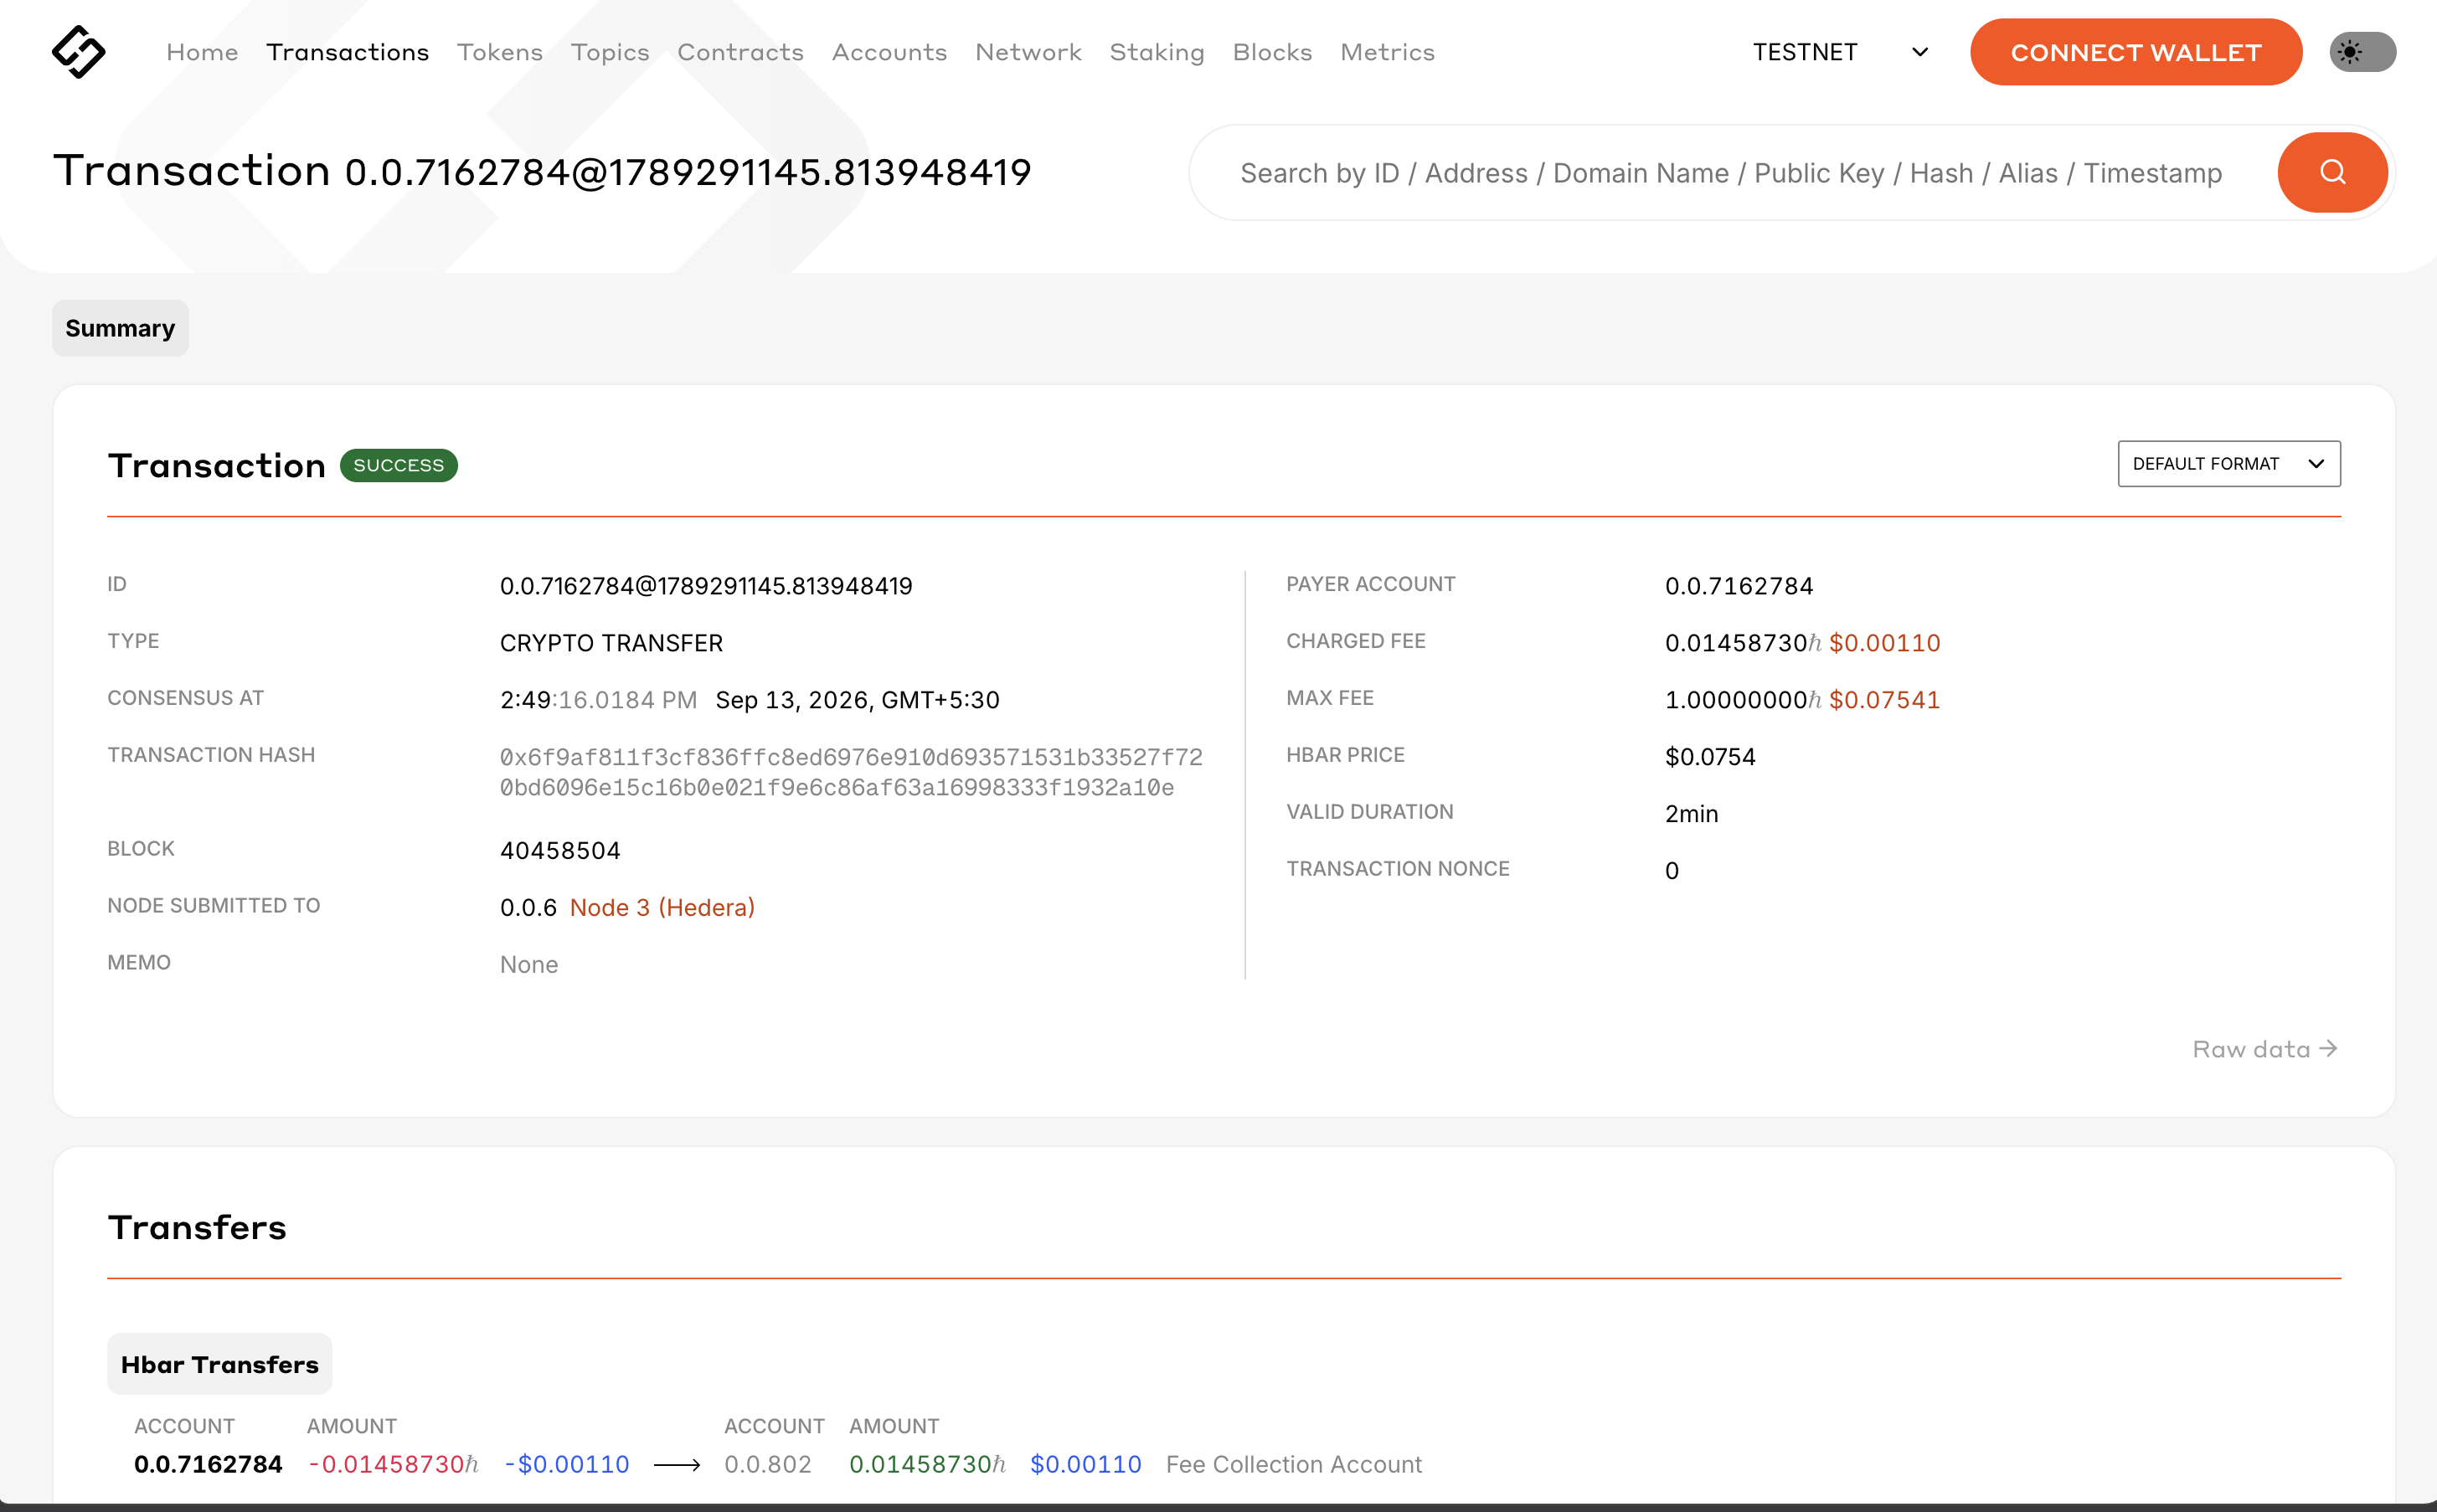Select the Summary tab

120,328
